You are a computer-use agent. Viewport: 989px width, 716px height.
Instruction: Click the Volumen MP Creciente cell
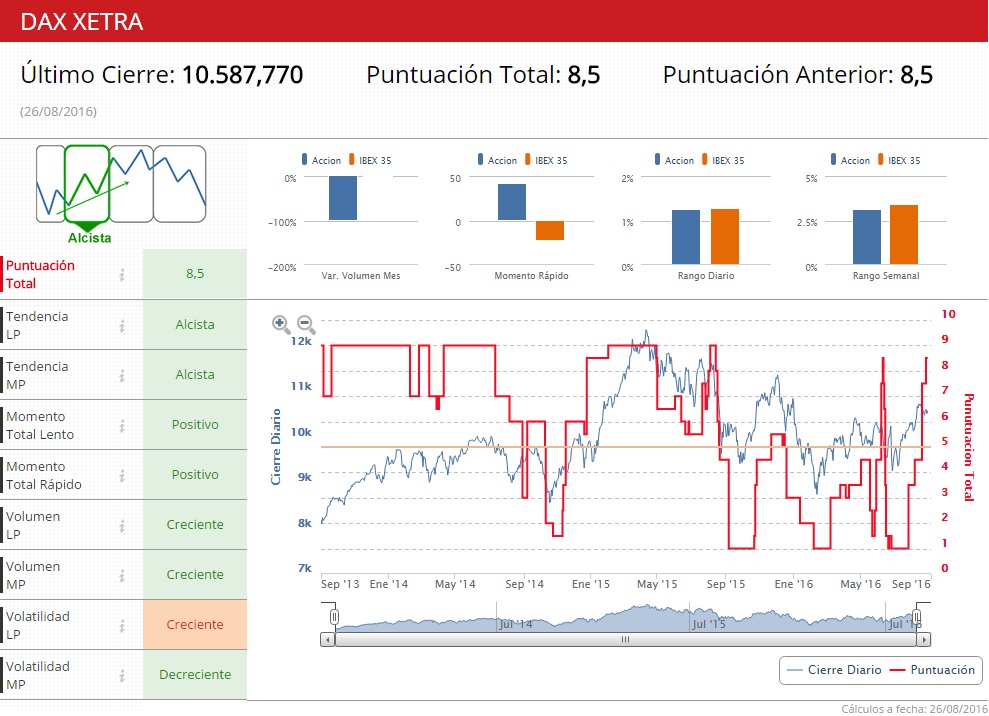point(195,575)
